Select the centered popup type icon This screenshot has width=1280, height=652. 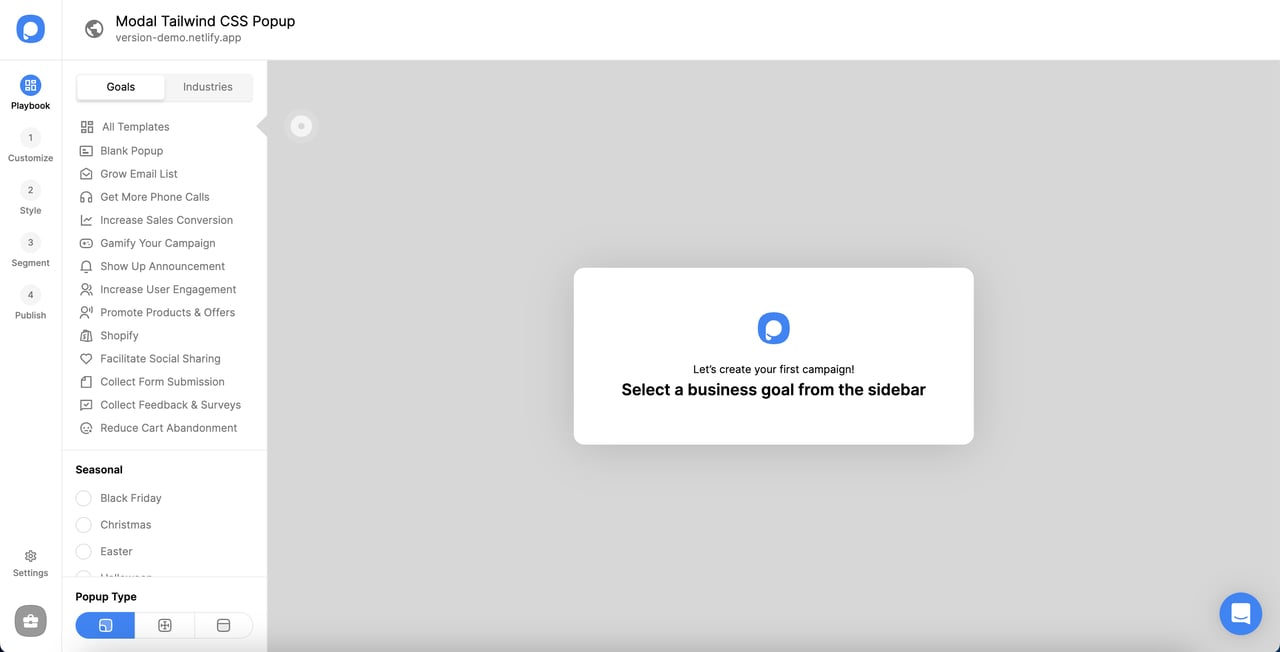click(165, 625)
